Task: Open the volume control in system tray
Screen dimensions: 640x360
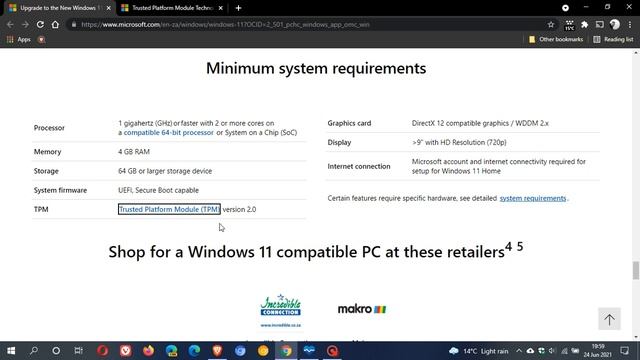Action: (x=552, y=351)
